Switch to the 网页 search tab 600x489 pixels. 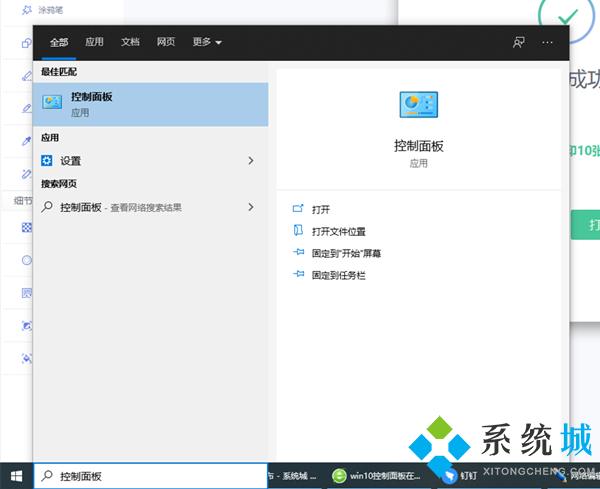click(166, 42)
